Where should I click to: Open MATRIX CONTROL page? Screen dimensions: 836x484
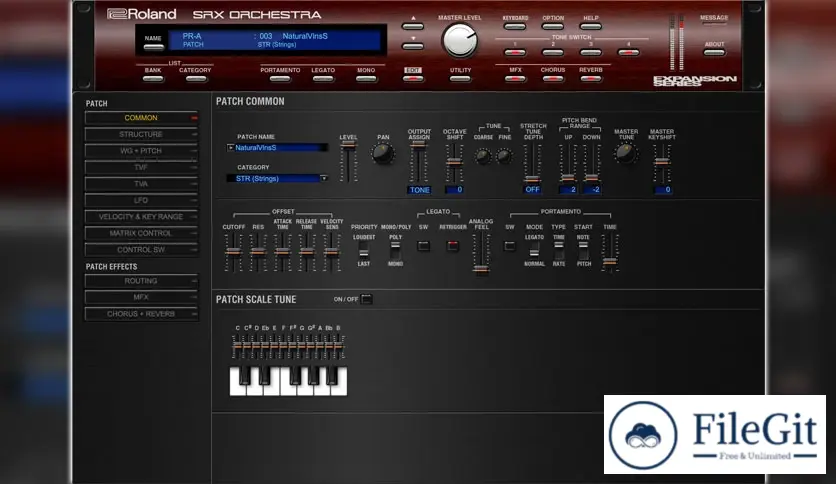click(141, 233)
